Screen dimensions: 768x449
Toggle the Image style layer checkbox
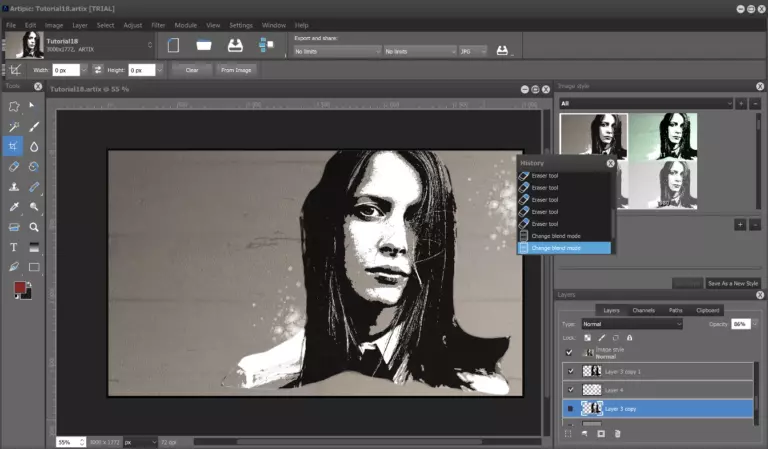(x=570, y=352)
